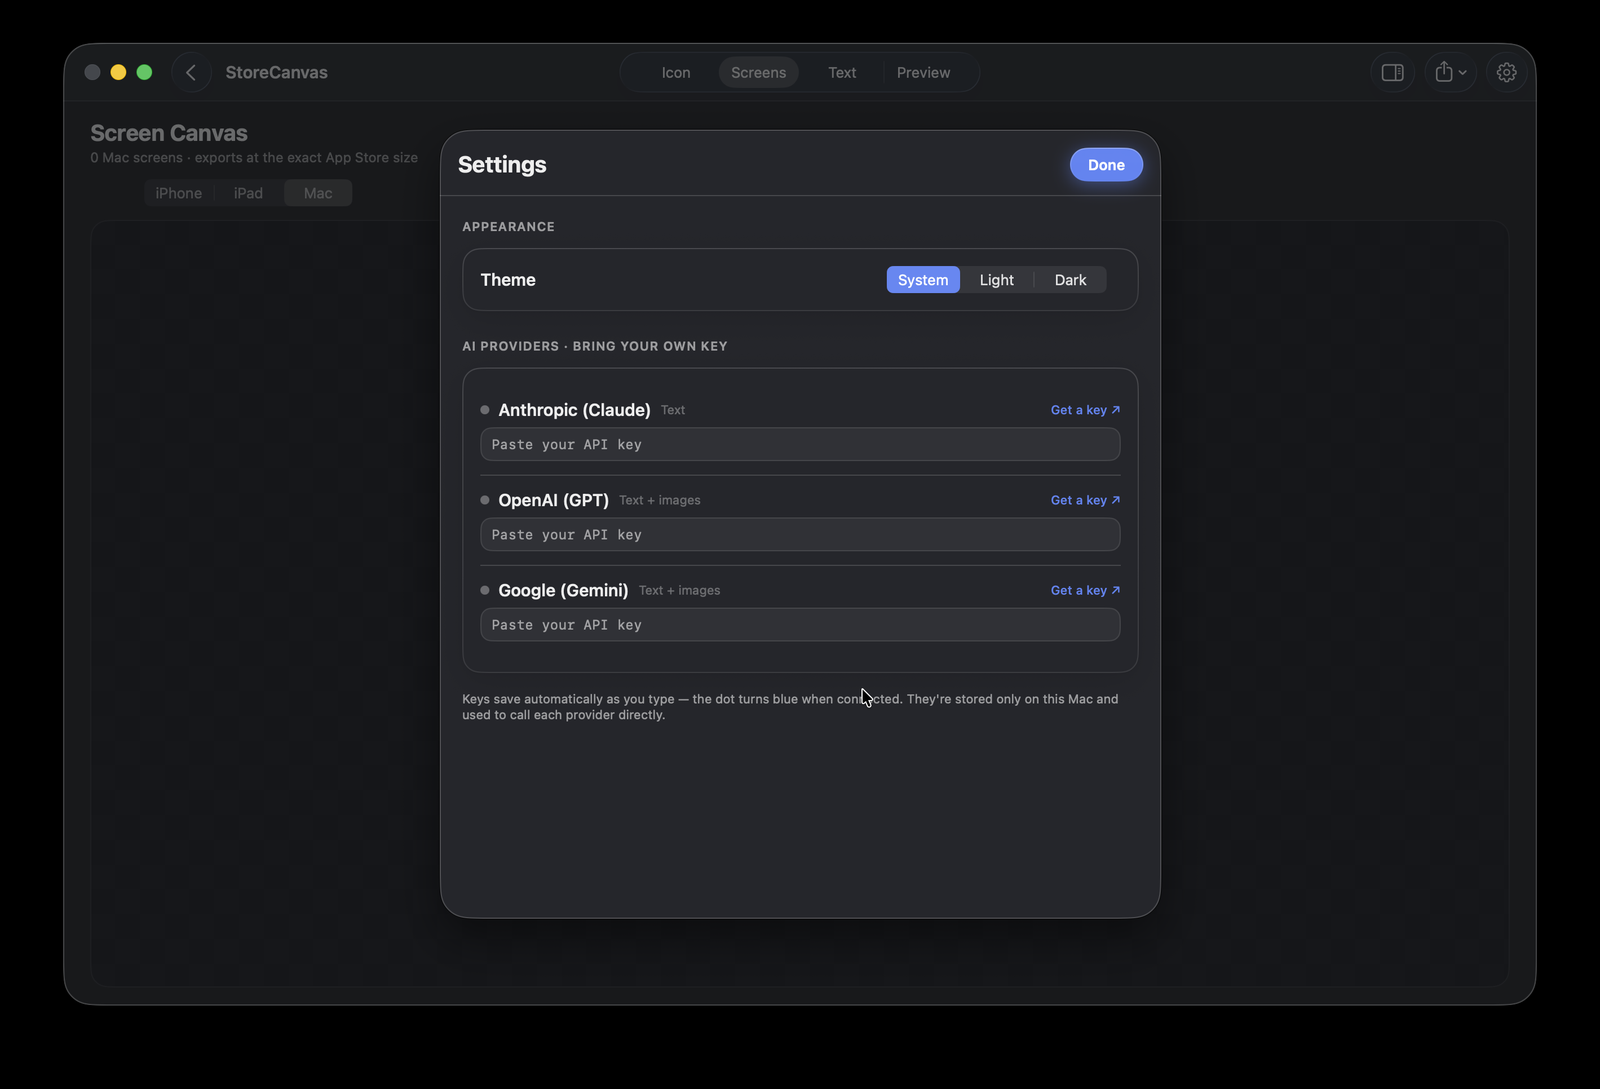Choose the Light theme option
This screenshot has height=1089, width=1600.
tap(996, 280)
